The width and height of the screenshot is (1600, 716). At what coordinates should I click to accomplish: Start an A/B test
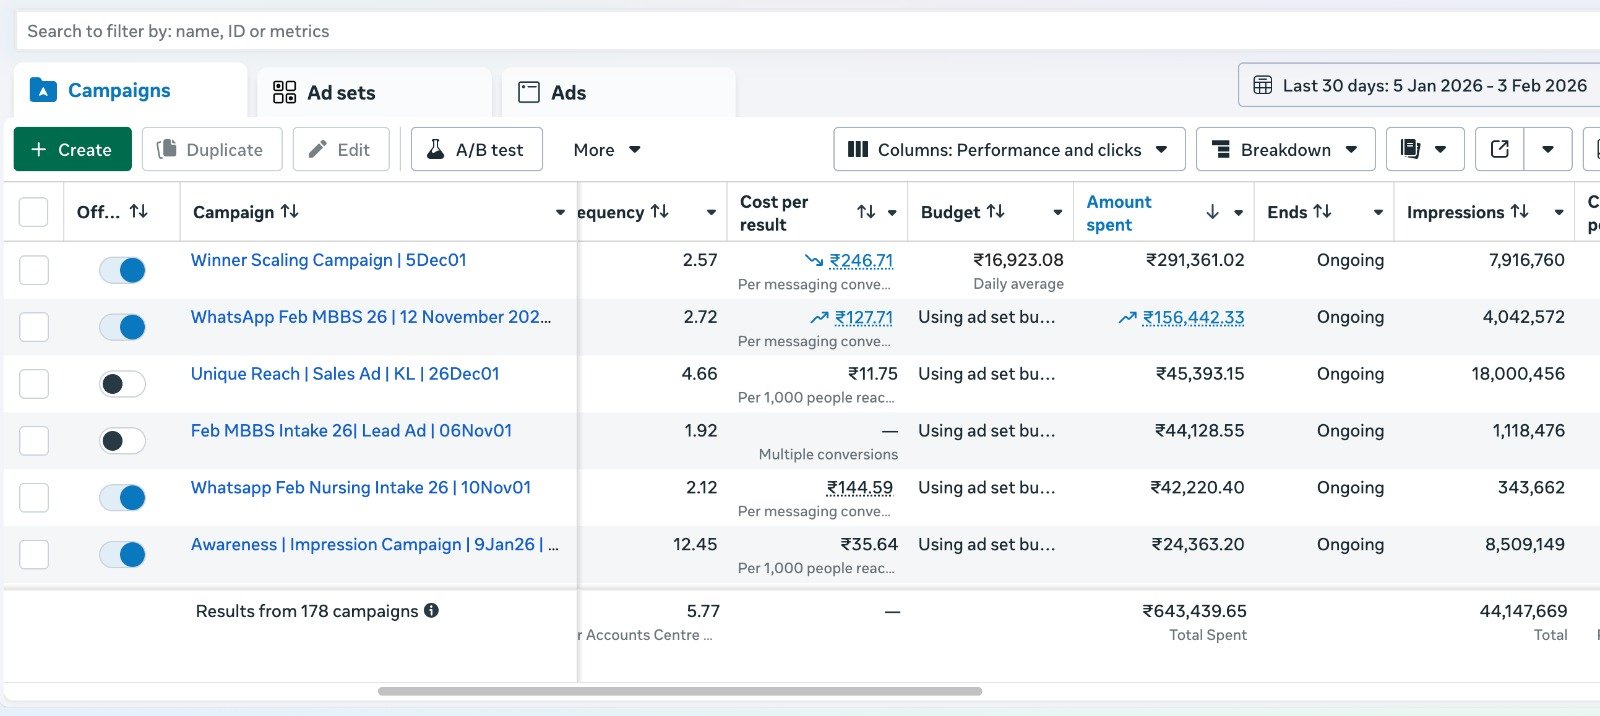click(476, 149)
